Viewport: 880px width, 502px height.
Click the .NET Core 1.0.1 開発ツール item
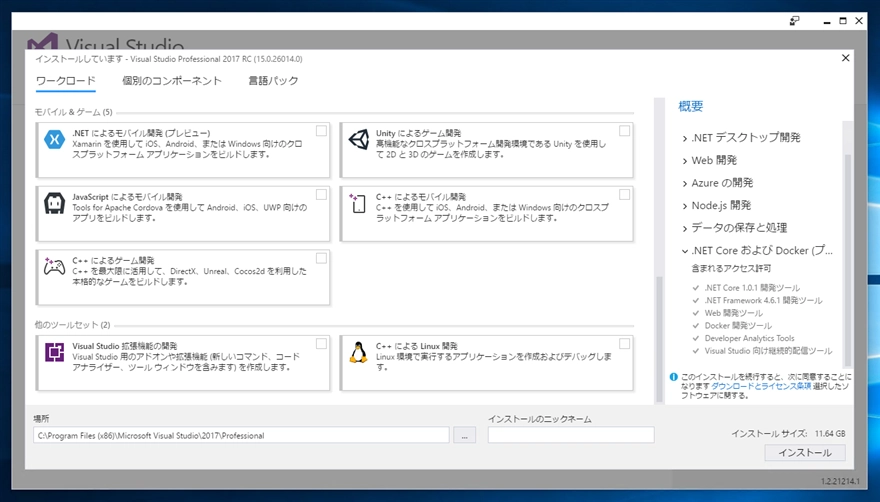[x=753, y=287]
